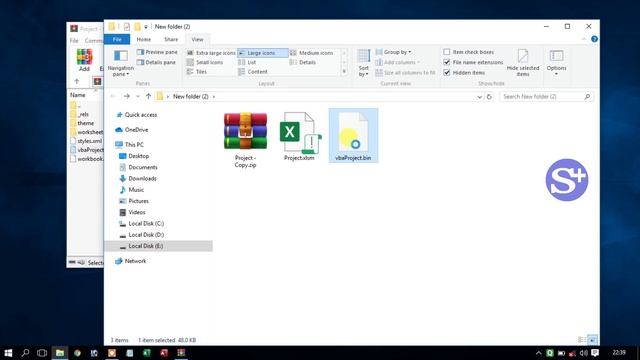Select the vbaProject.bin file
Image resolution: width=640 pixels, height=360 pixels.
tap(353, 136)
